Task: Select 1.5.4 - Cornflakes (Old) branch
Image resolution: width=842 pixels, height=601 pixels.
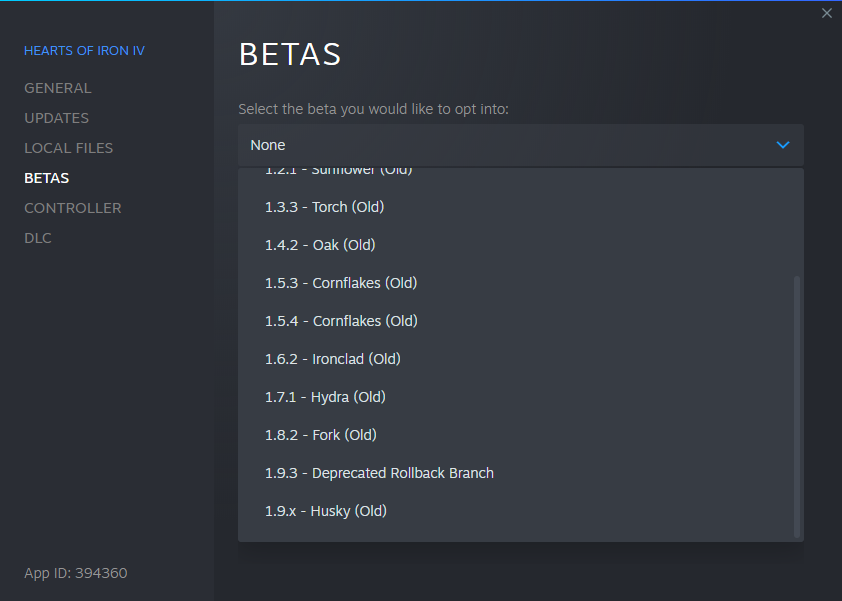Action: 341,321
